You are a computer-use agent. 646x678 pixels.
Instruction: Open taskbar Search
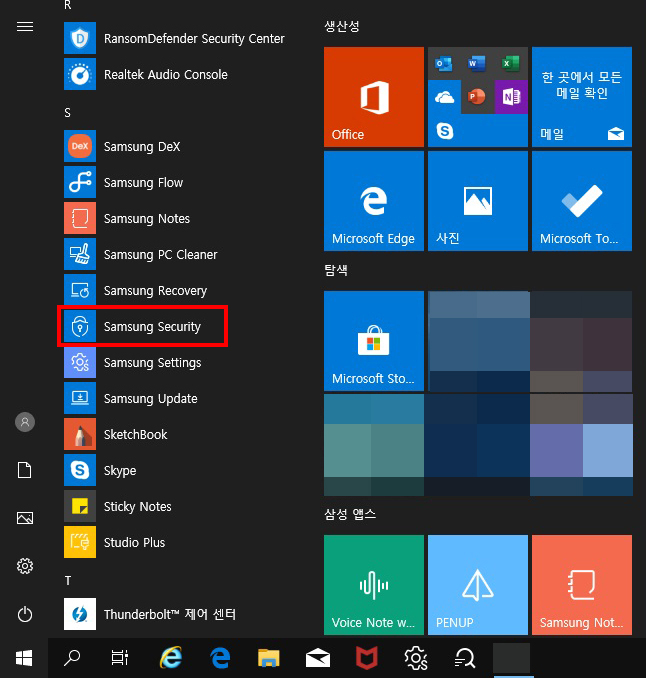(72, 658)
